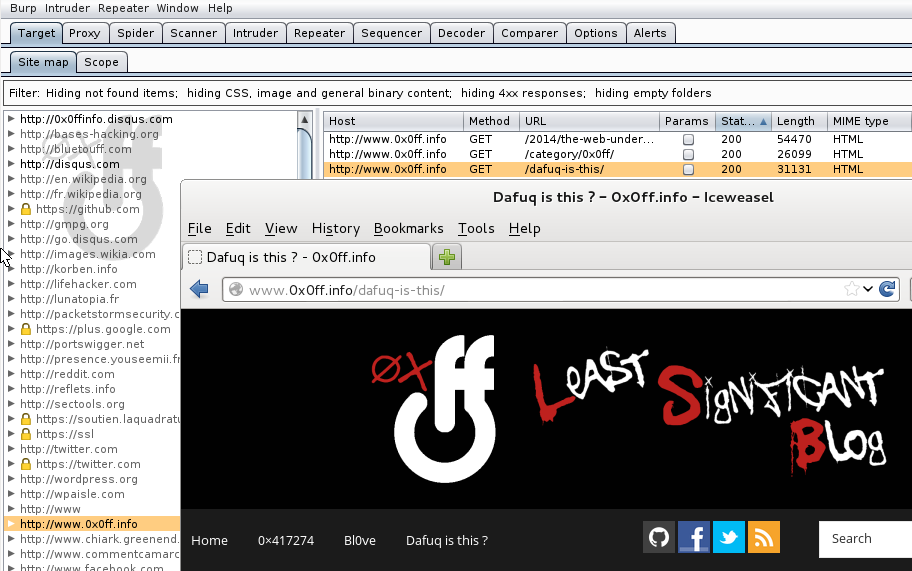This screenshot has width=912, height=571.
Task: Open Iceweasel Bookmarks menu
Action: click(x=408, y=229)
